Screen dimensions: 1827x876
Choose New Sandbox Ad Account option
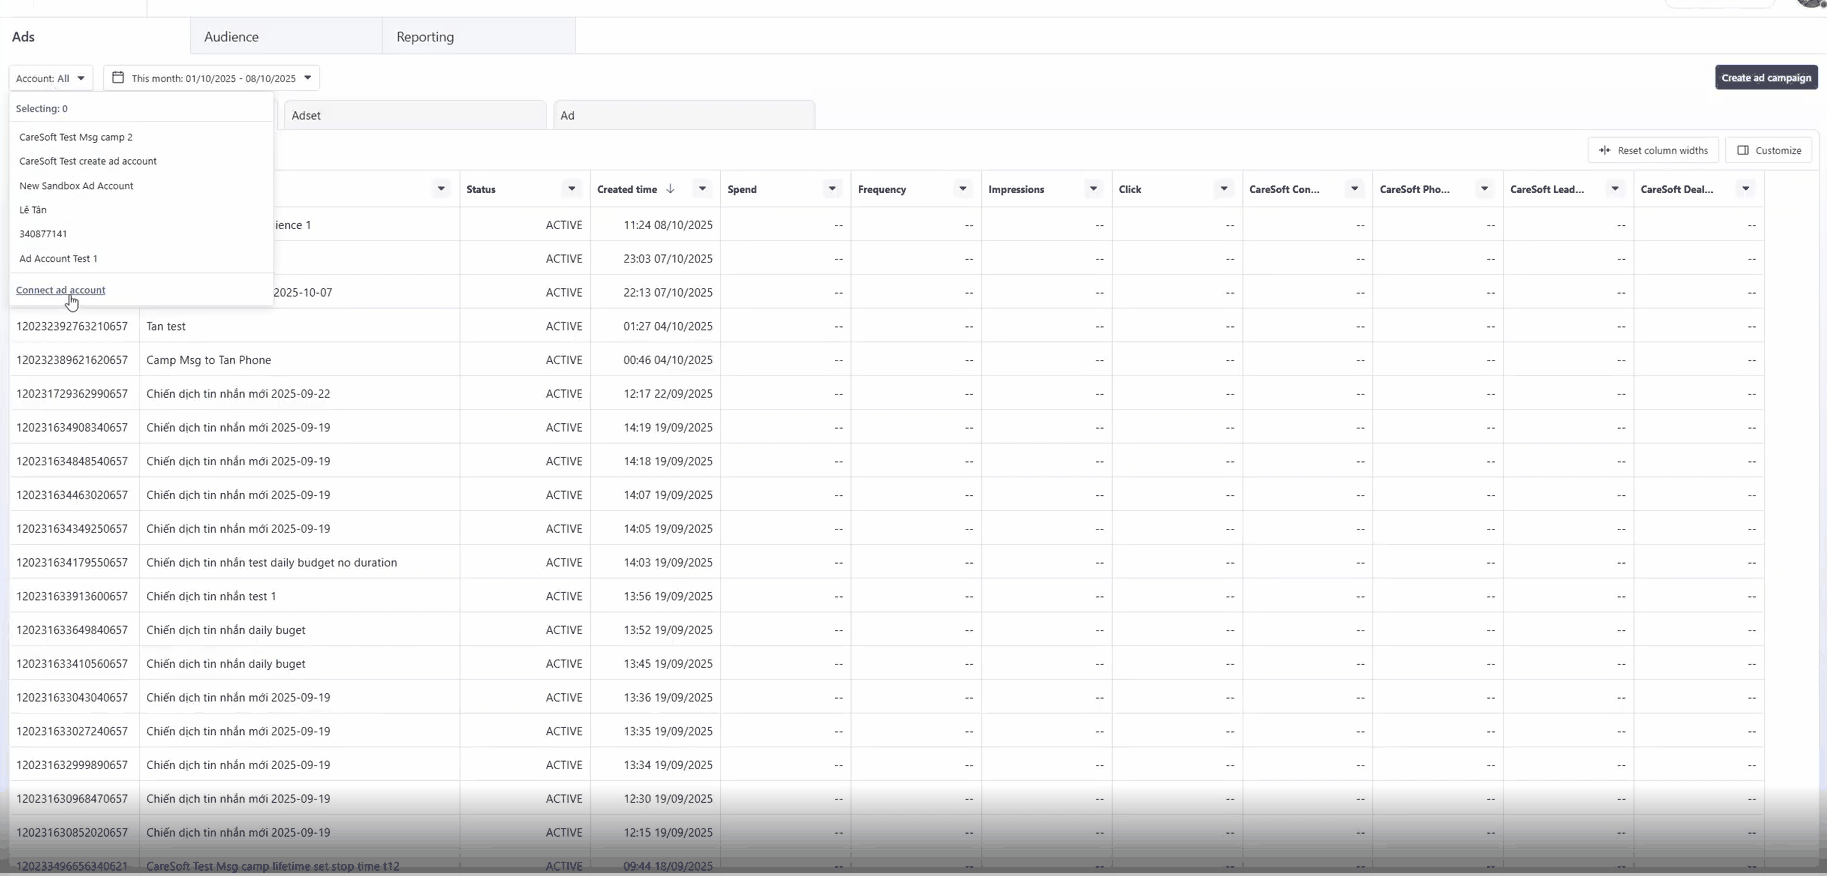point(76,186)
